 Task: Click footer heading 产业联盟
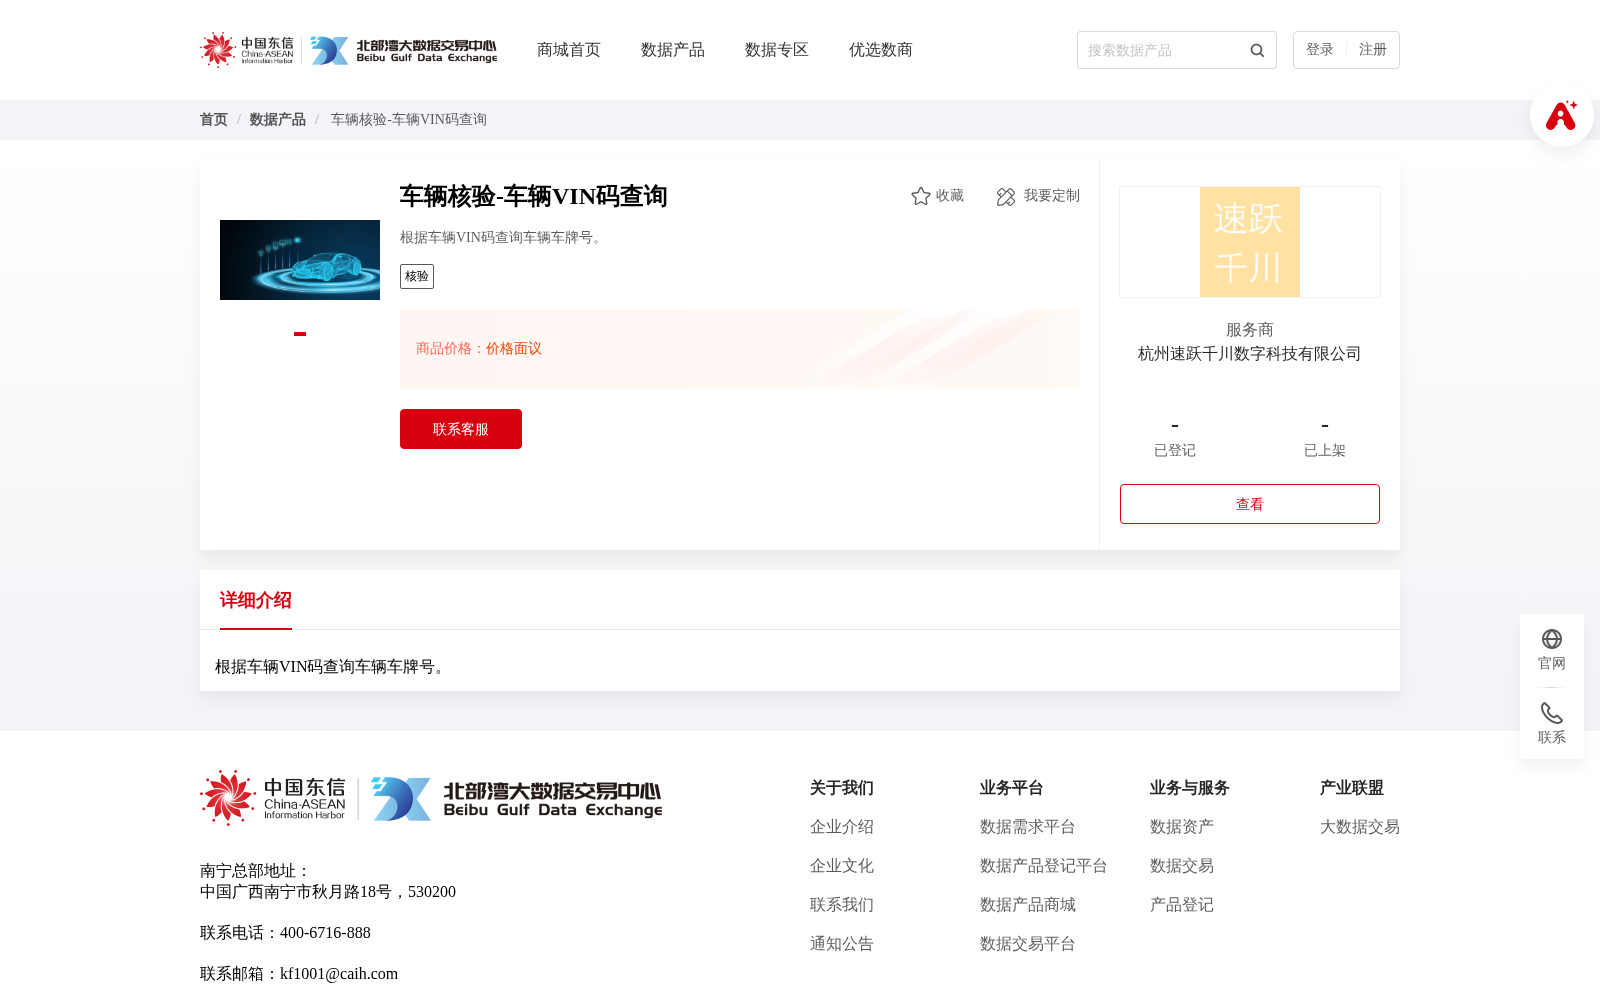tap(1352, 788)
